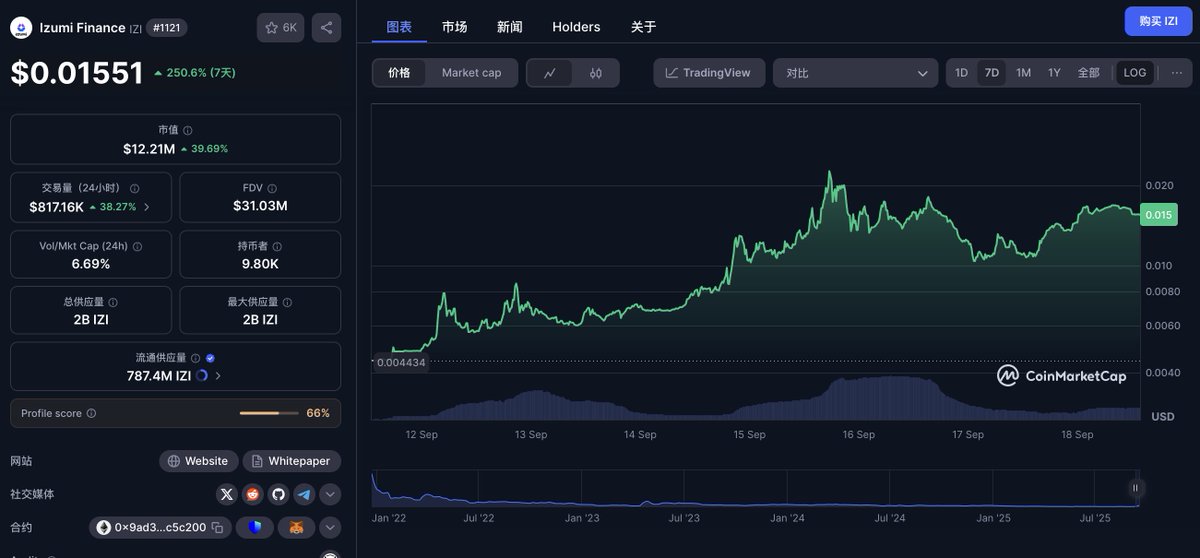The height and width of the screenshot is (558, 1200).
Task: Show info tooltip for Vol/Mkt Cap (24h)
Action: (x=137, y=246)
